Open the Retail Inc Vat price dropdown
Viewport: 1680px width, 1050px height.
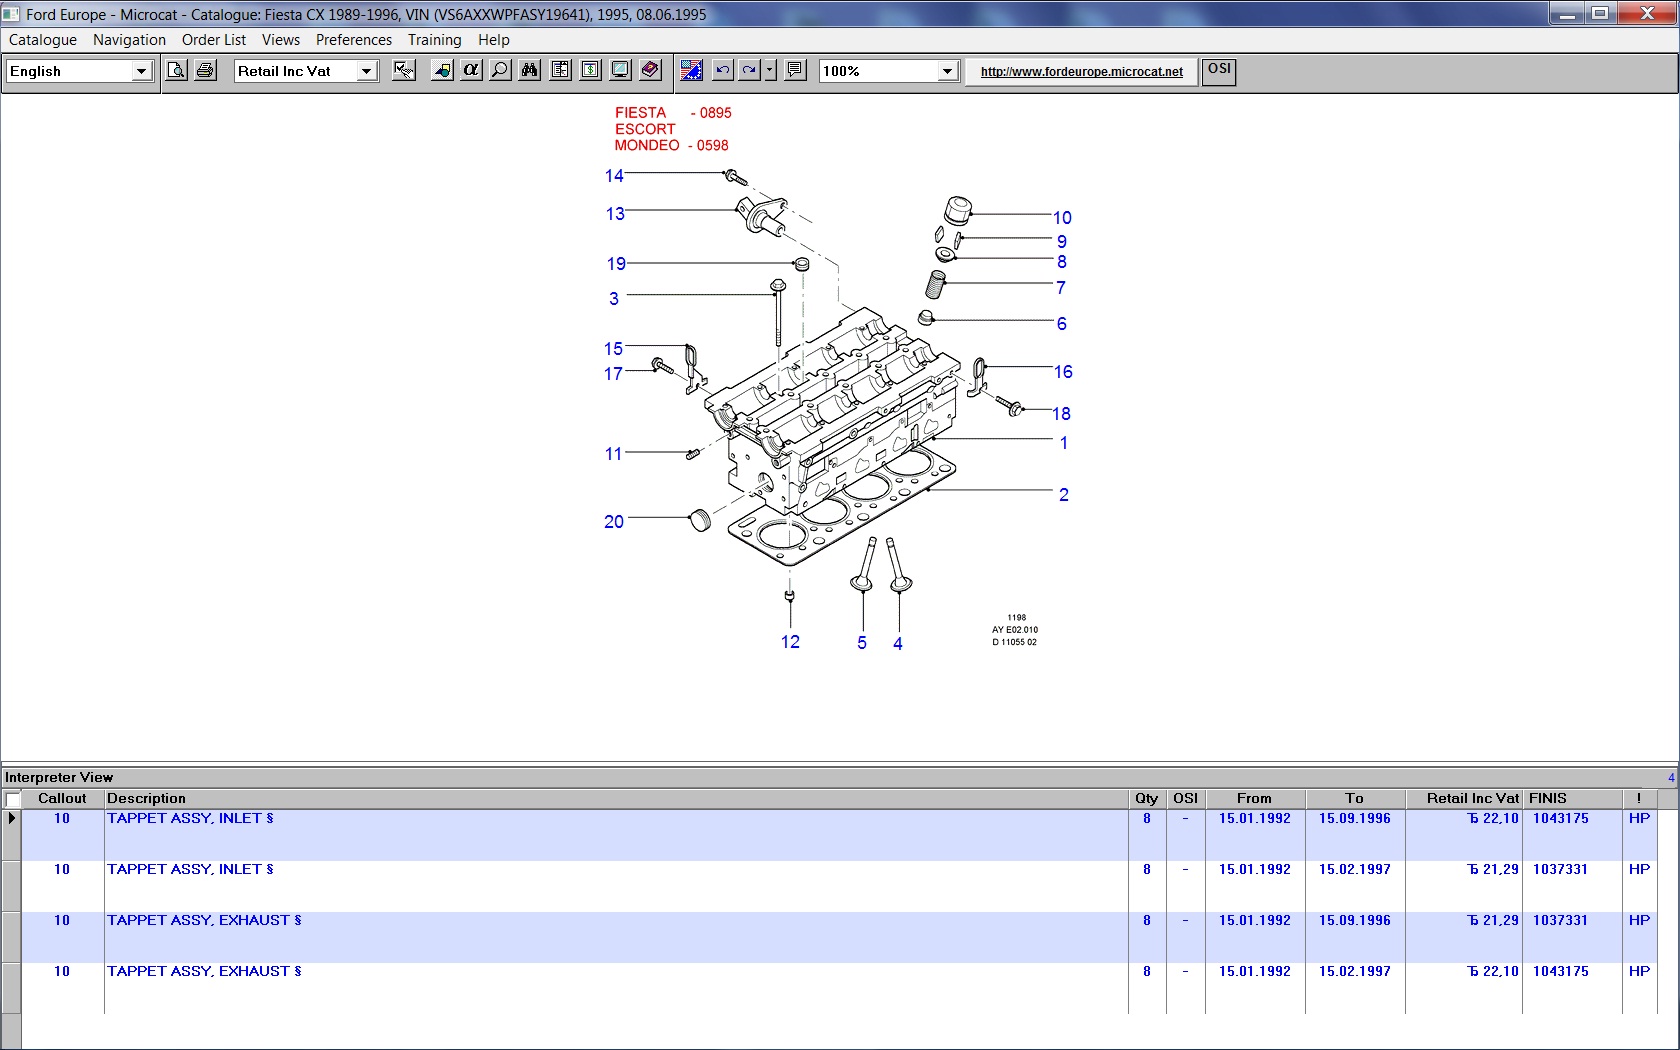coord(366,71)
